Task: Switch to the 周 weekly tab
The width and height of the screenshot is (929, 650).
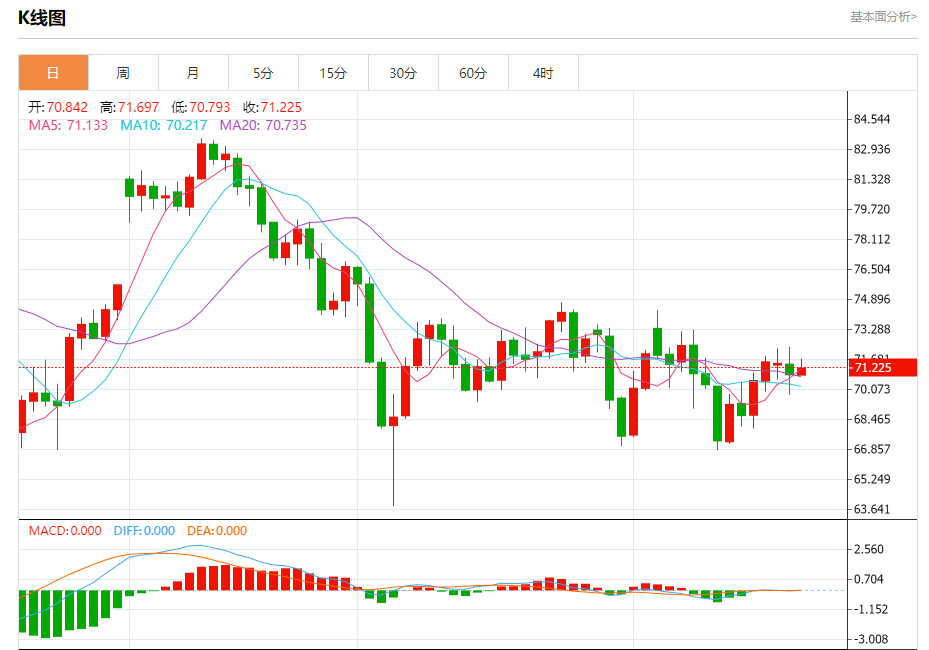Action: pos(123,73)
